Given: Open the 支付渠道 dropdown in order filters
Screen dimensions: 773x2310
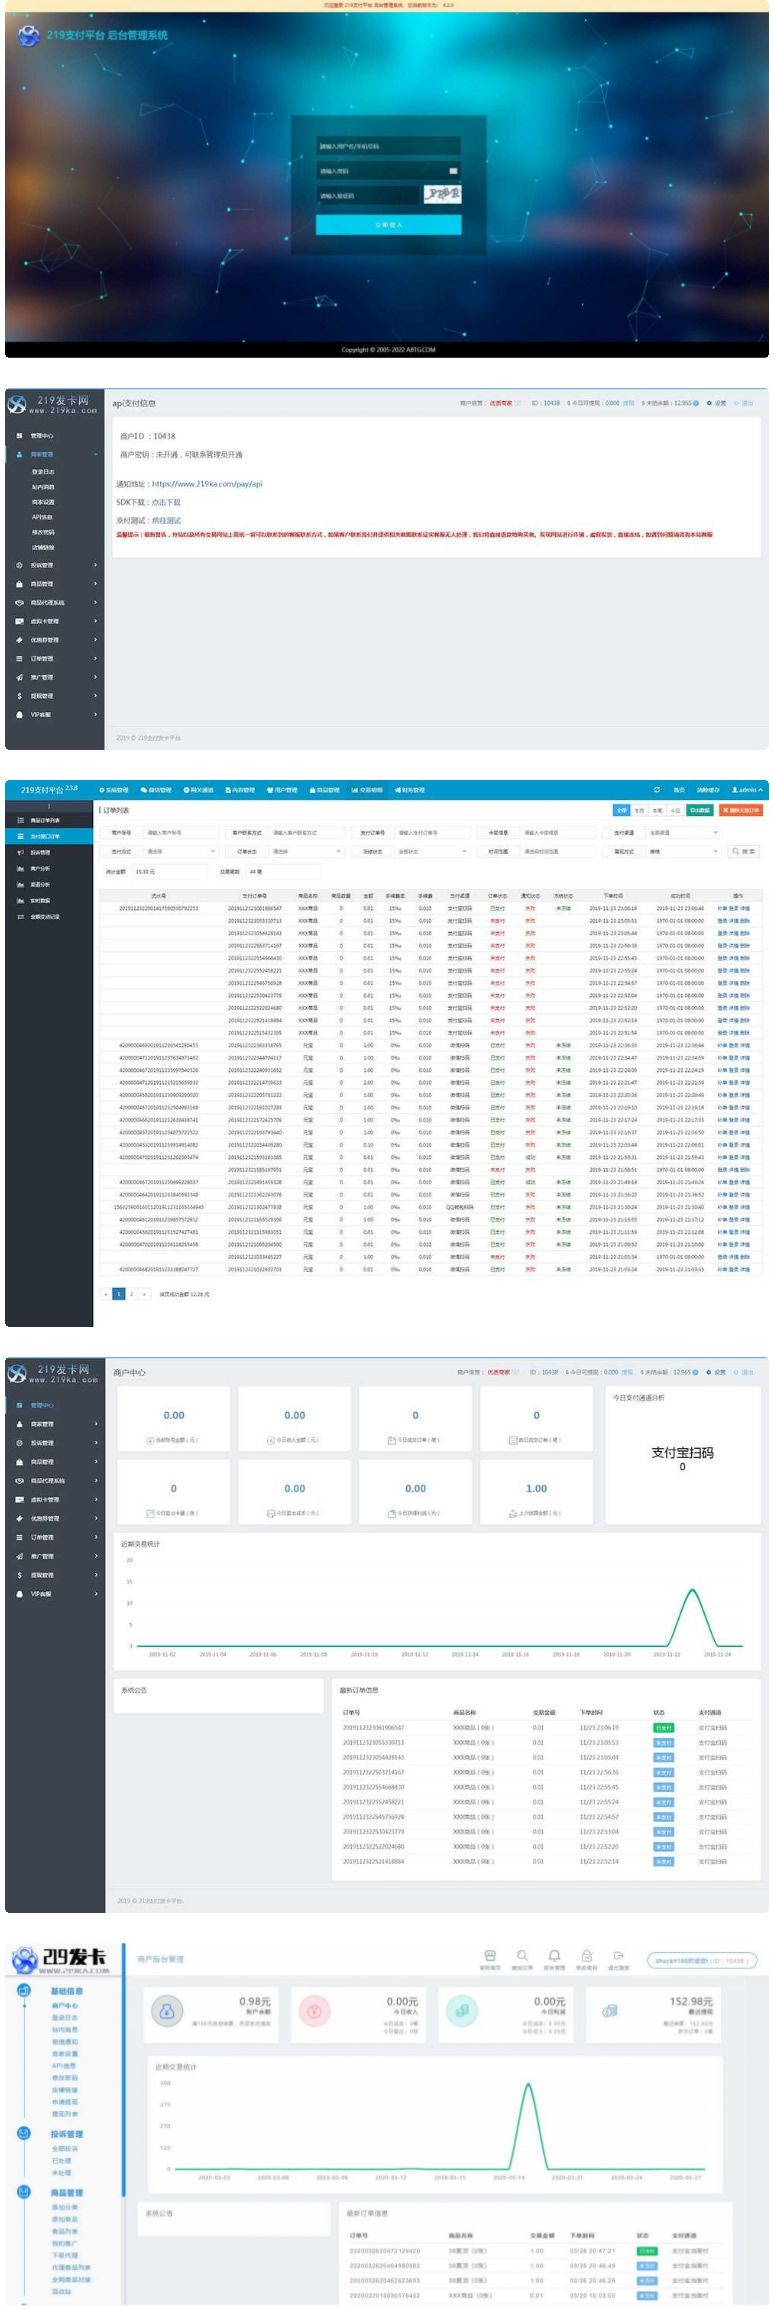Looking at the screenshot, I should [x=683, y=832].
